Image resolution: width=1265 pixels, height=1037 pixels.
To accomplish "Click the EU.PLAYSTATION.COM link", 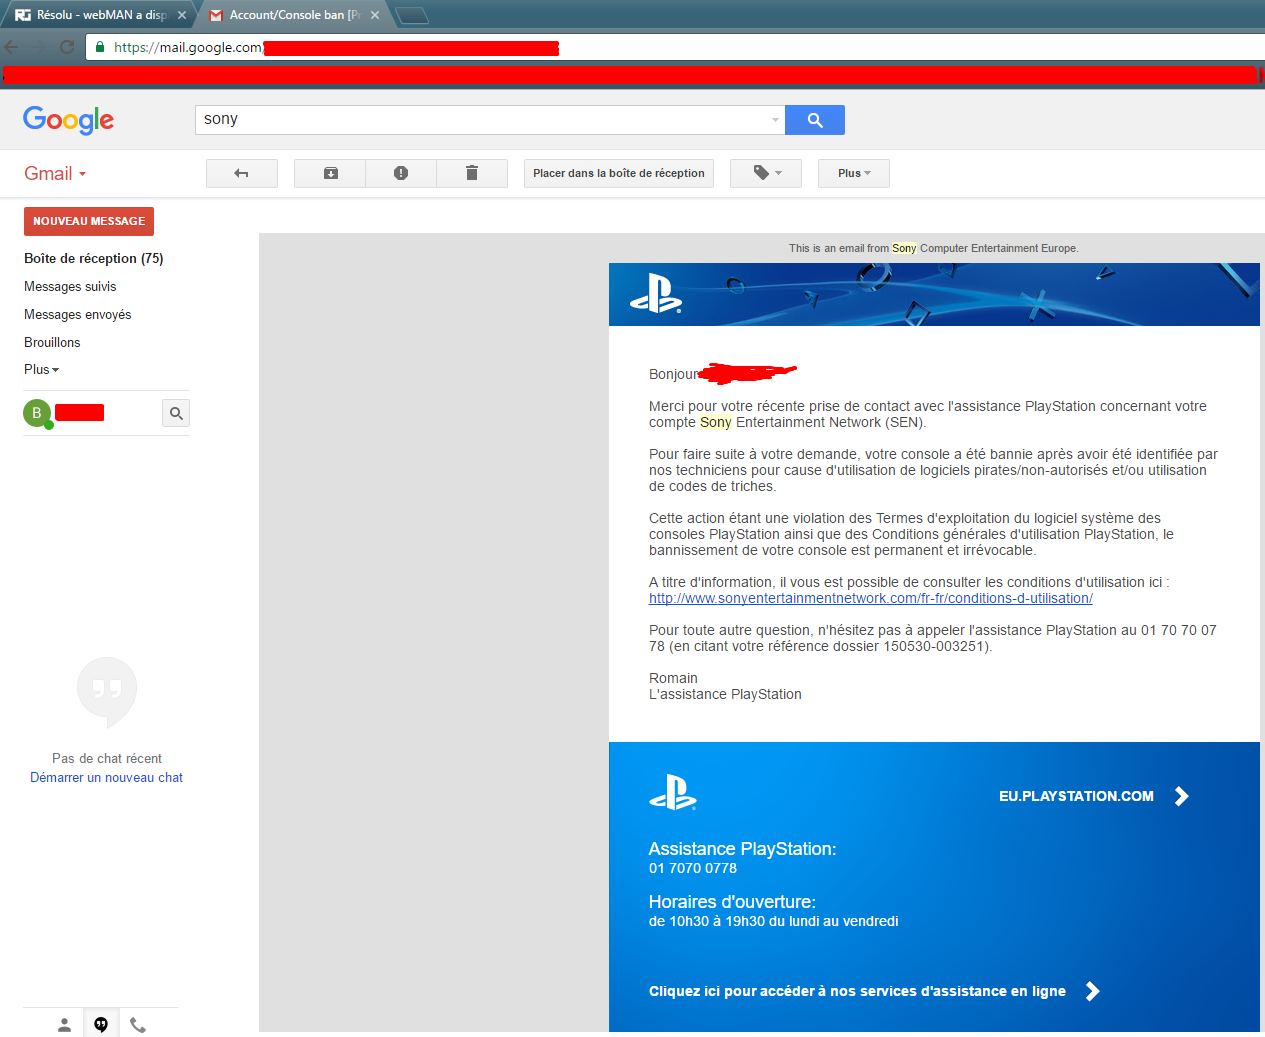I will click(1076, 796).
